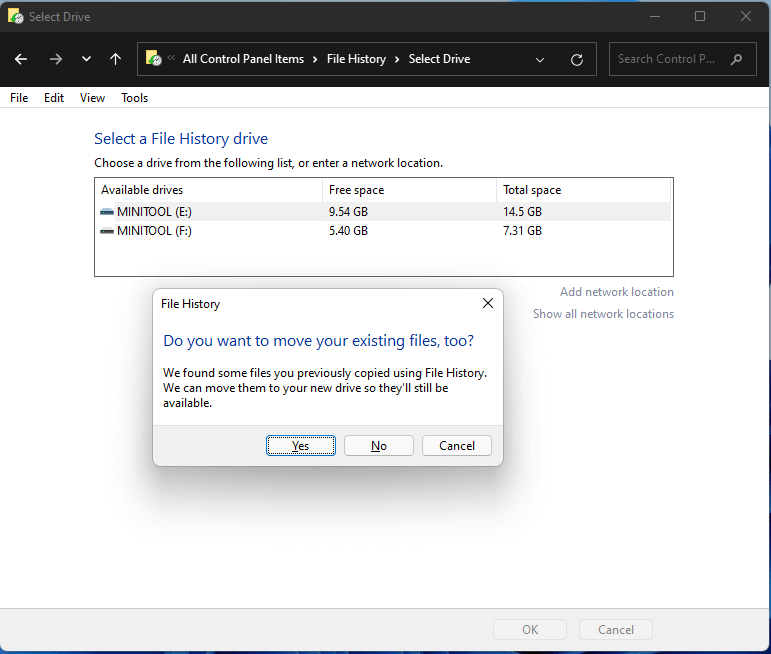Expand the address bar history dropdown
771x654 pixels.
click(x=539, y=60)
